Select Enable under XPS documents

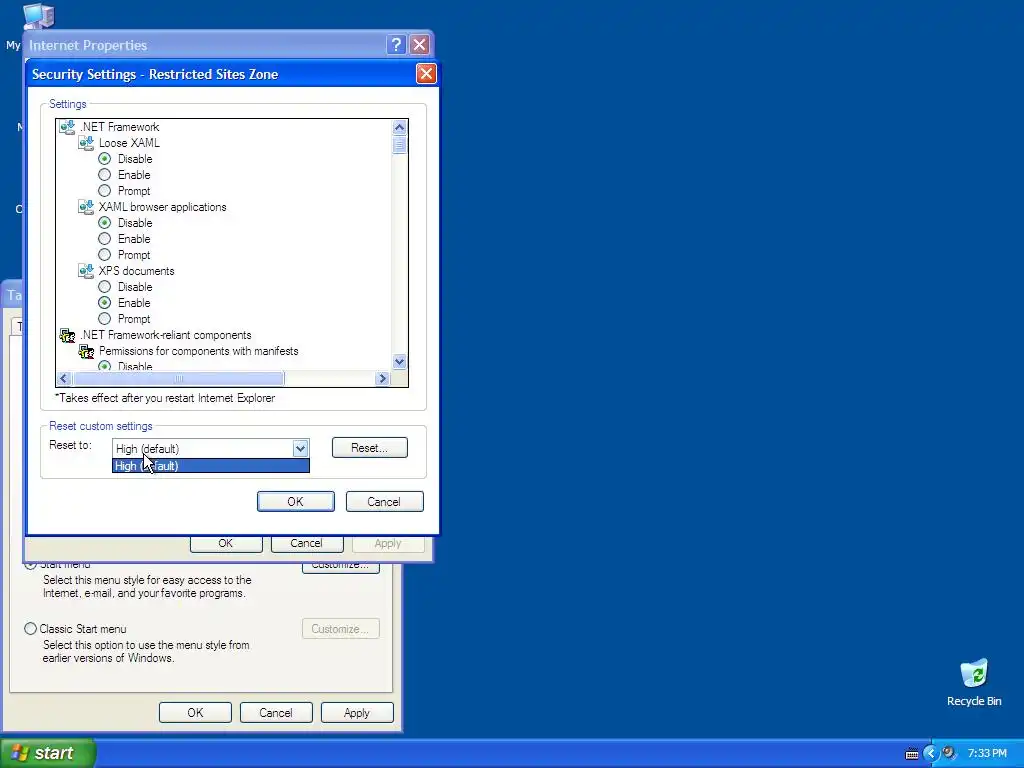pyautogui.click(x=104, y=302)
